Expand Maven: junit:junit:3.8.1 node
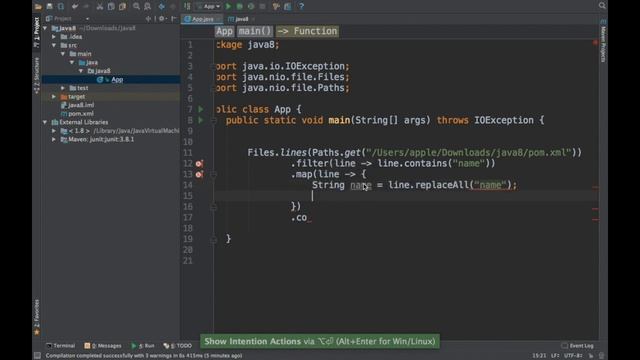640x360 pixels. 54,139
